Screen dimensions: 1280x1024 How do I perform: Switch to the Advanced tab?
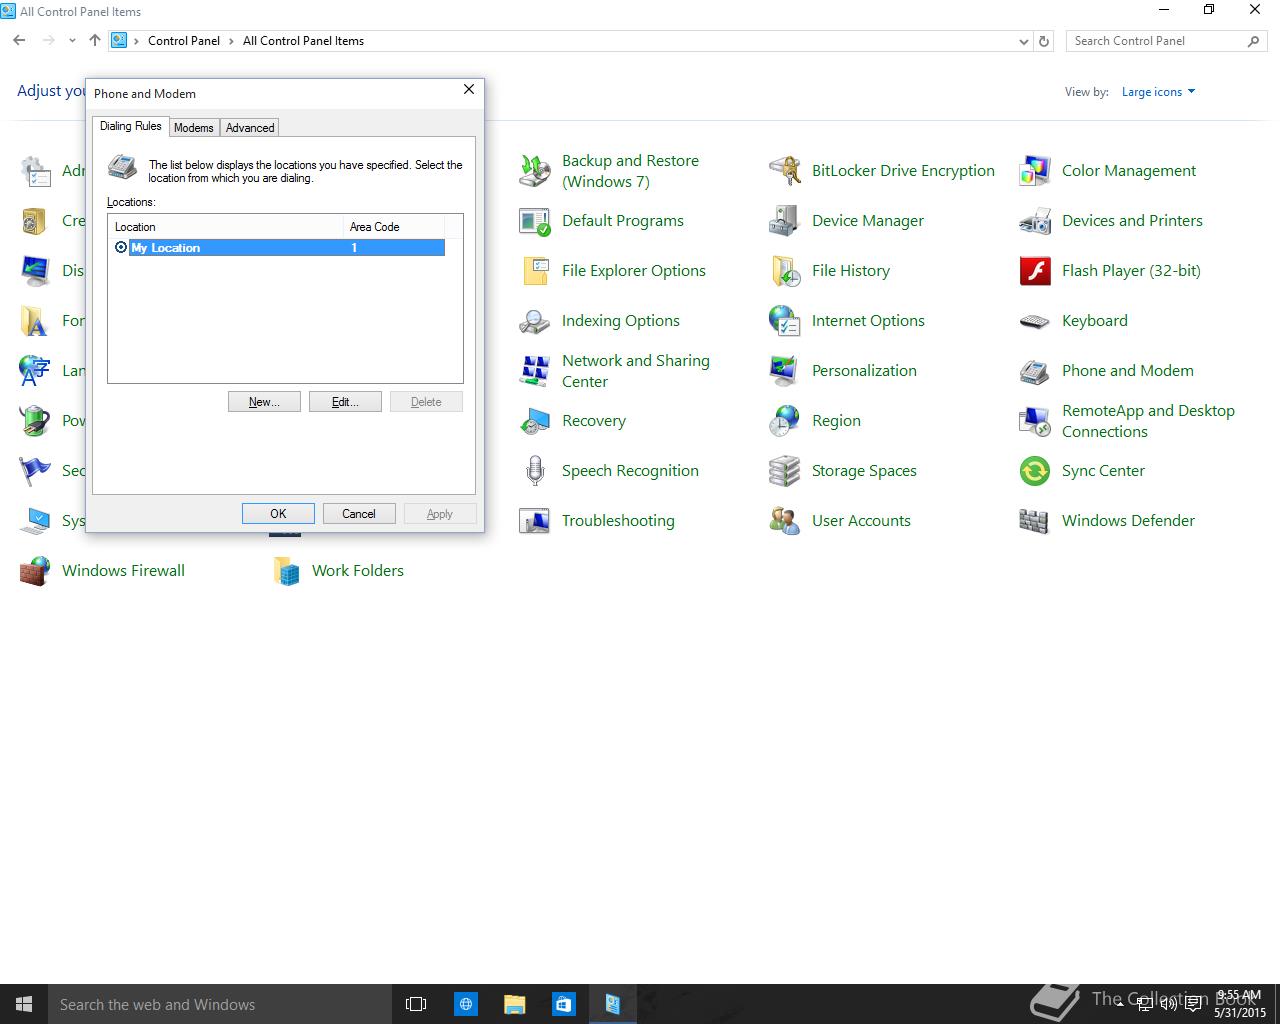tap(250, 128)
